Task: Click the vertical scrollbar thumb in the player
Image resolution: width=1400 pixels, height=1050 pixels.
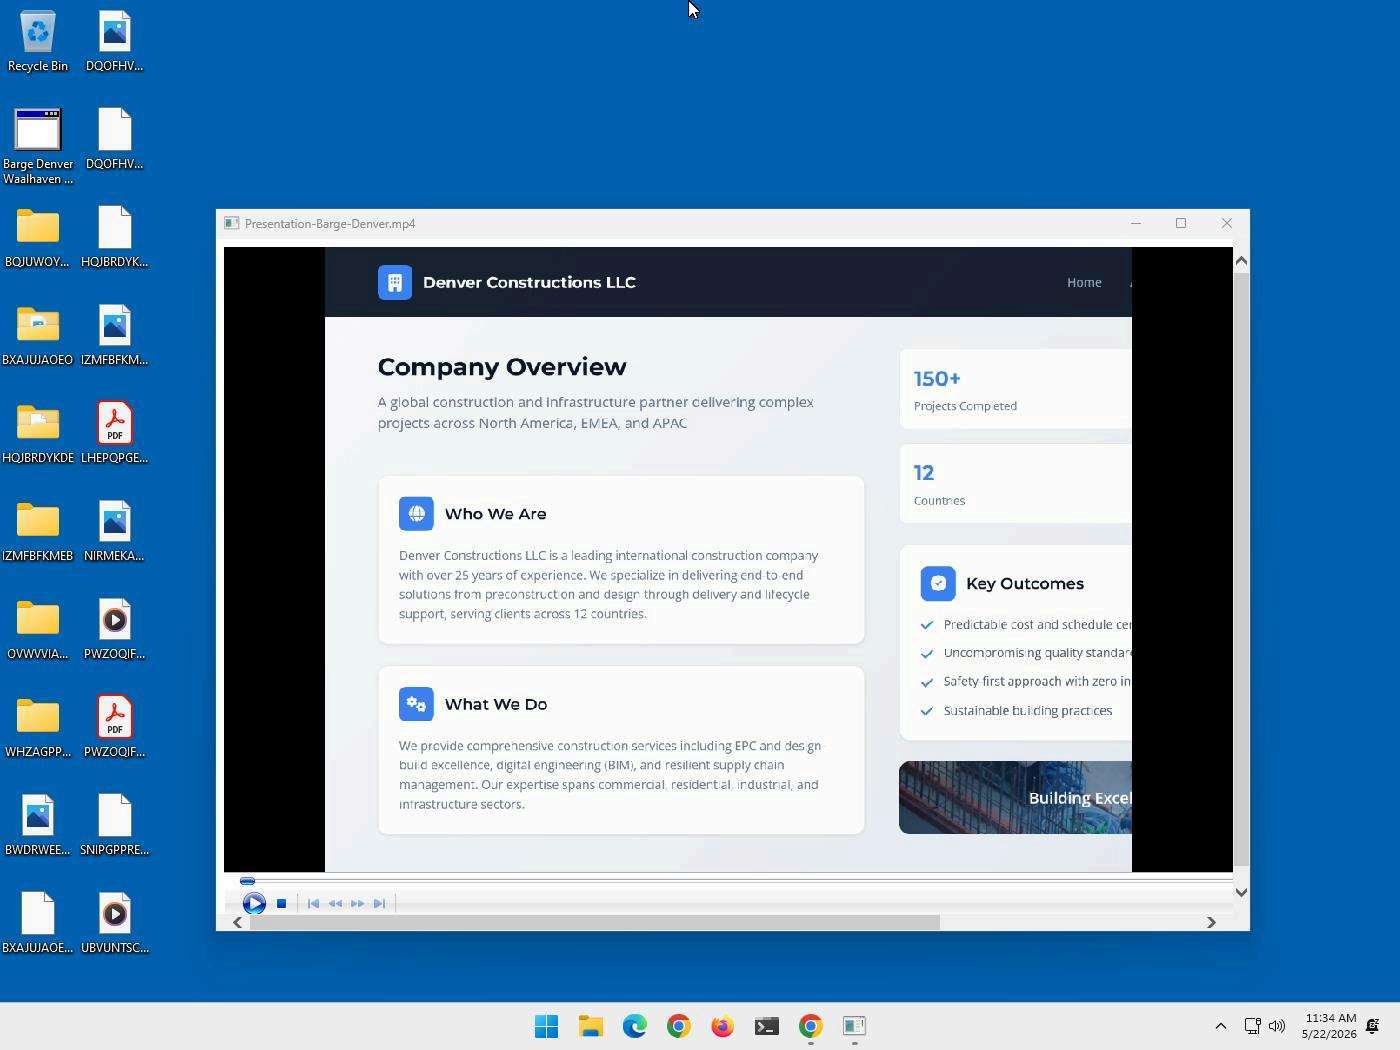Action: pyautogui.click(x=1241, y=568)
